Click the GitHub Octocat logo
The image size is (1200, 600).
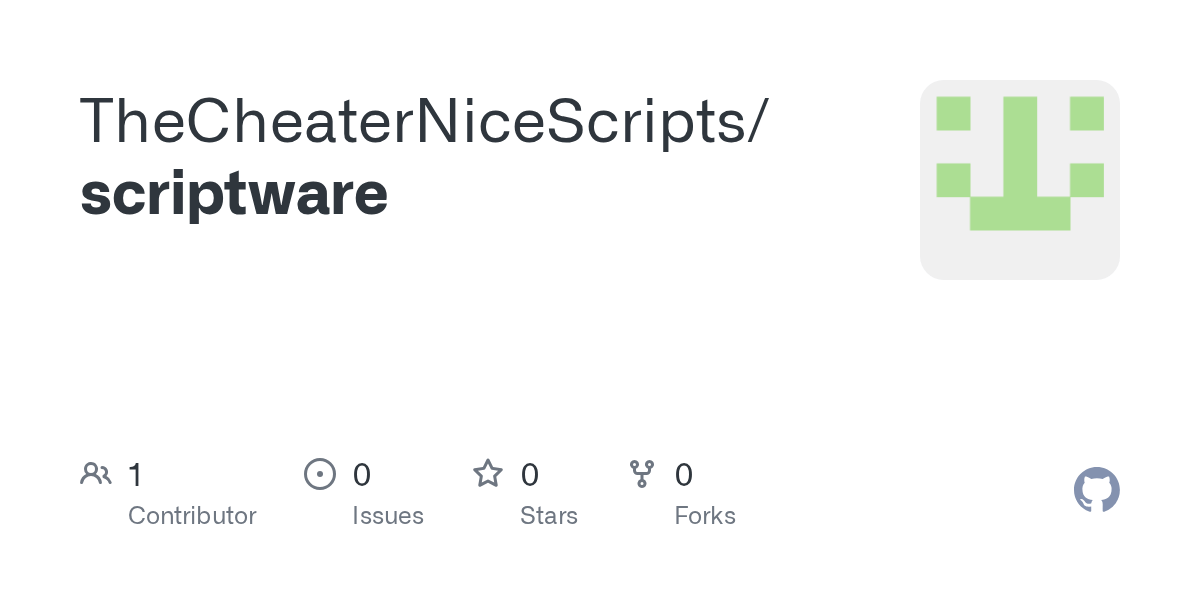(1096, 490)
